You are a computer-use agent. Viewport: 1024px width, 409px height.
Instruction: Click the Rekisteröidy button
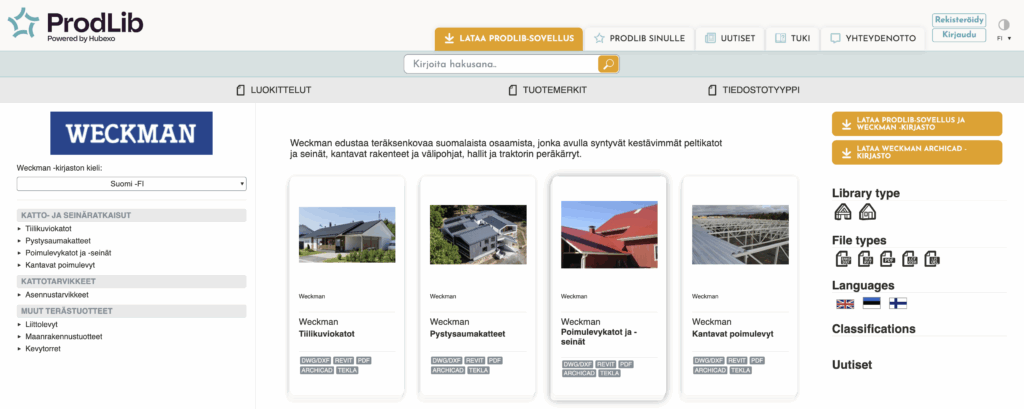[959, 20]
